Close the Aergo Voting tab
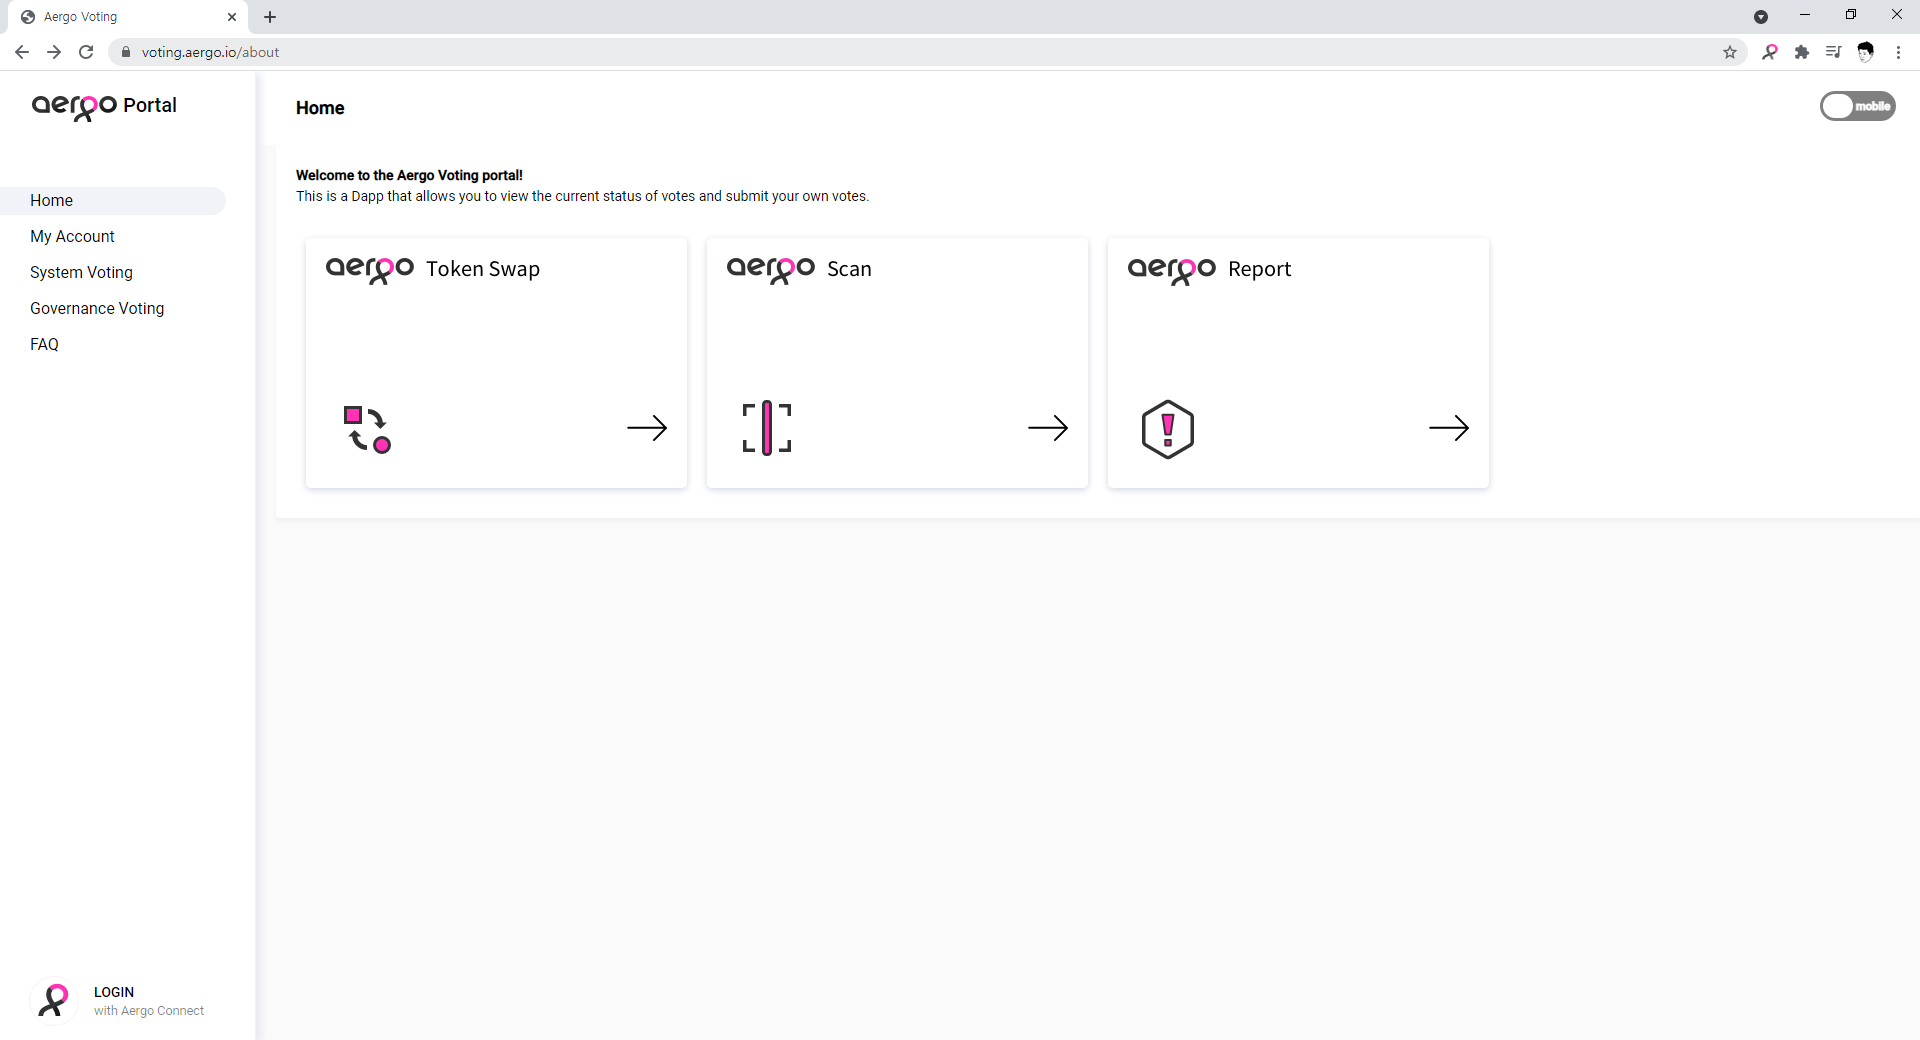The height and width of the screenshot is (1040, 1920). point(232,17)
